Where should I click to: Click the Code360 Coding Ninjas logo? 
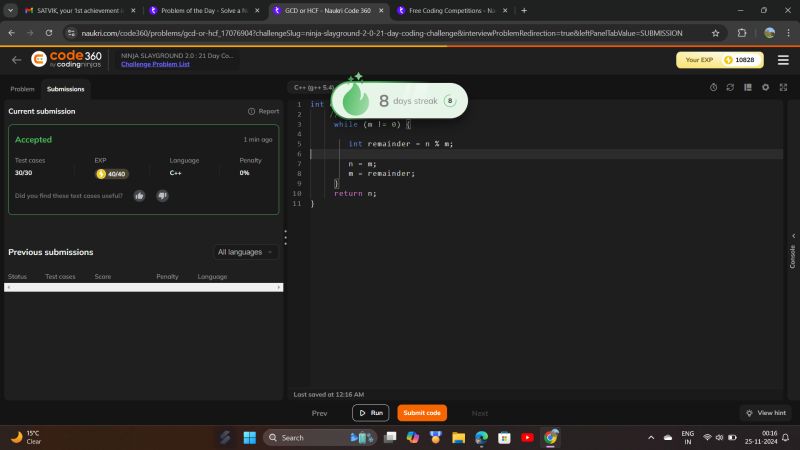click(66, 59)
